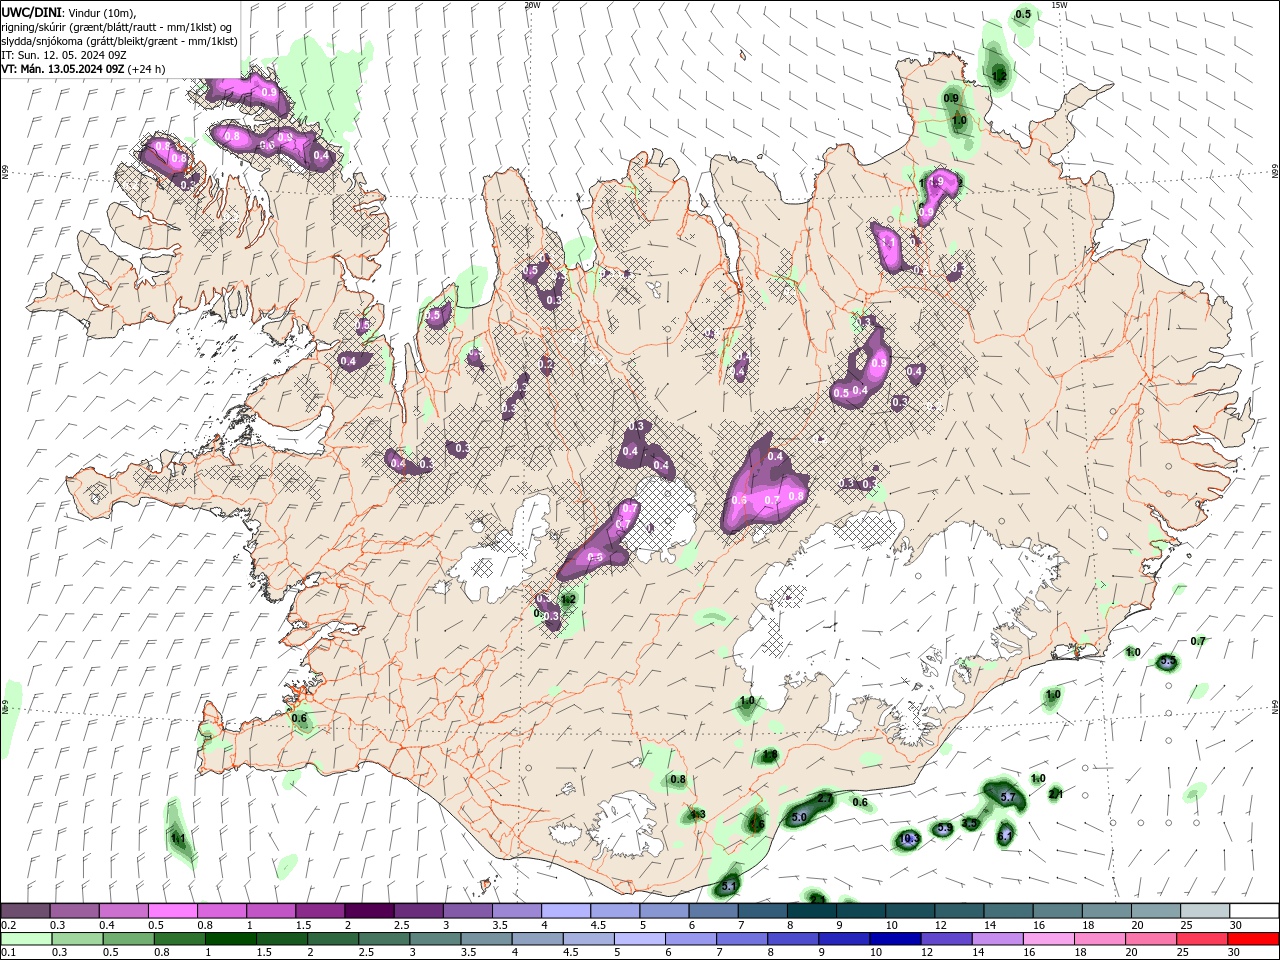Click the '10.3' rain value offshore
The width and height of the screenshot is (1280, 960).
pyautogui.click(x=908, y=839)
